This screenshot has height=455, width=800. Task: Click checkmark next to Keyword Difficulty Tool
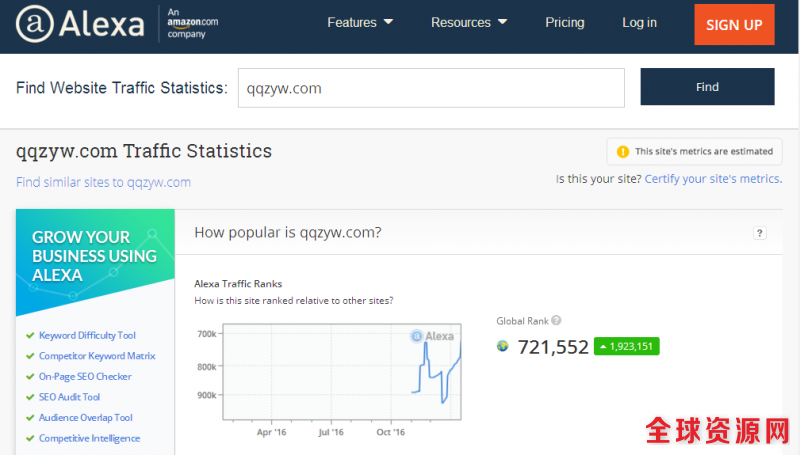pyautogui.click(x=30, y=336)
